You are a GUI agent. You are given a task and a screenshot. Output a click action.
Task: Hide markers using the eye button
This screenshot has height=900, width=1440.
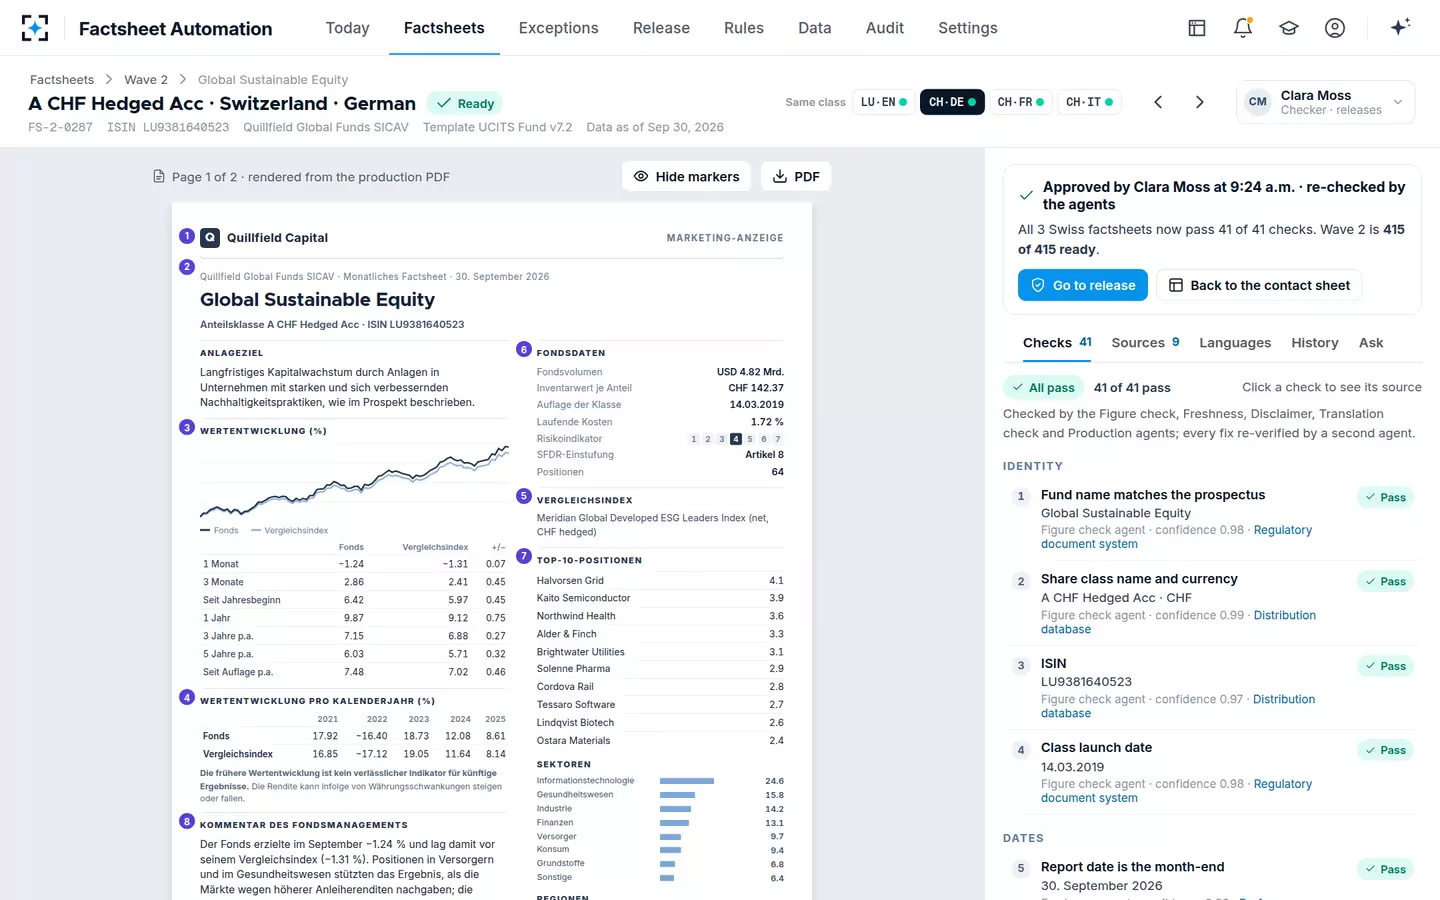click(x=687, y=177)
